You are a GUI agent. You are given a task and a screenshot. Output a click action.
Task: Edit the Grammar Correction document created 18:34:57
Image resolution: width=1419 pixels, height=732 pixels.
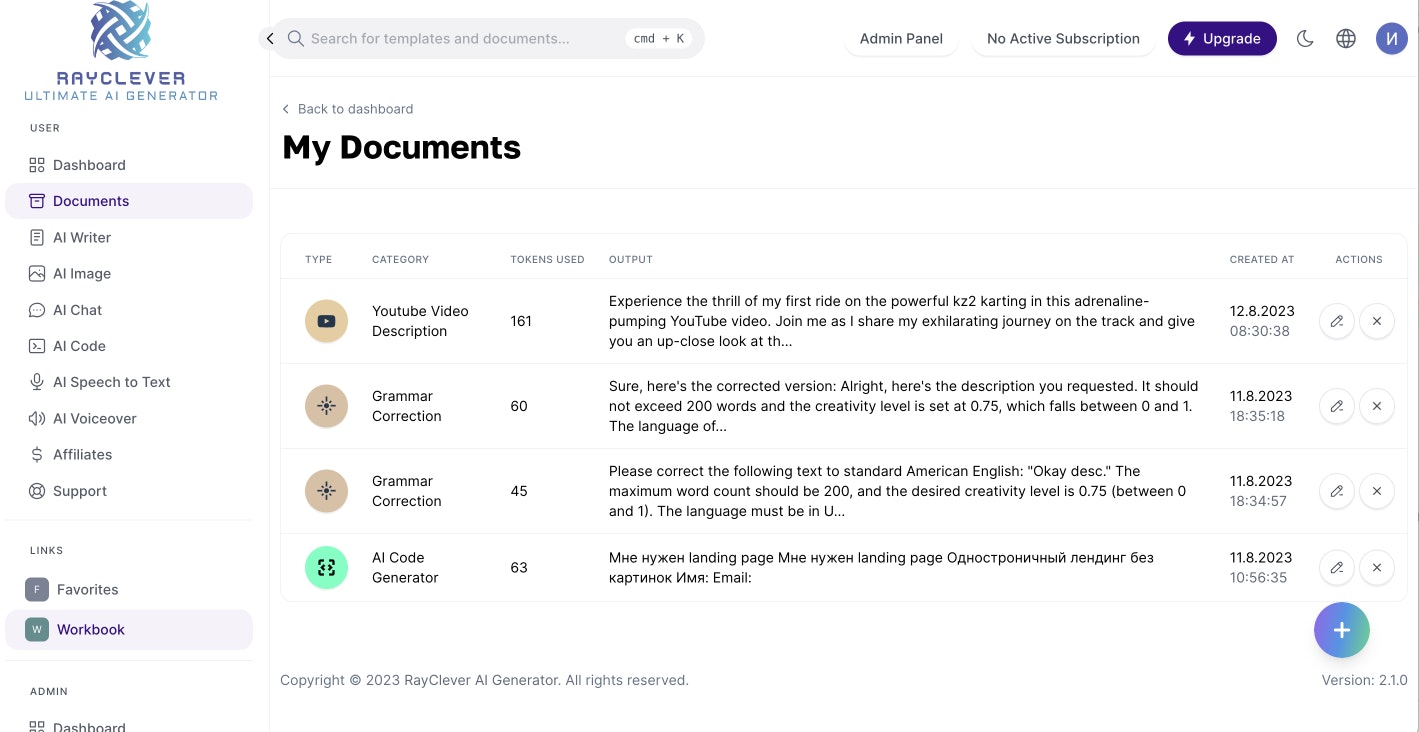pyautogui.click(x=1337, y=491)
